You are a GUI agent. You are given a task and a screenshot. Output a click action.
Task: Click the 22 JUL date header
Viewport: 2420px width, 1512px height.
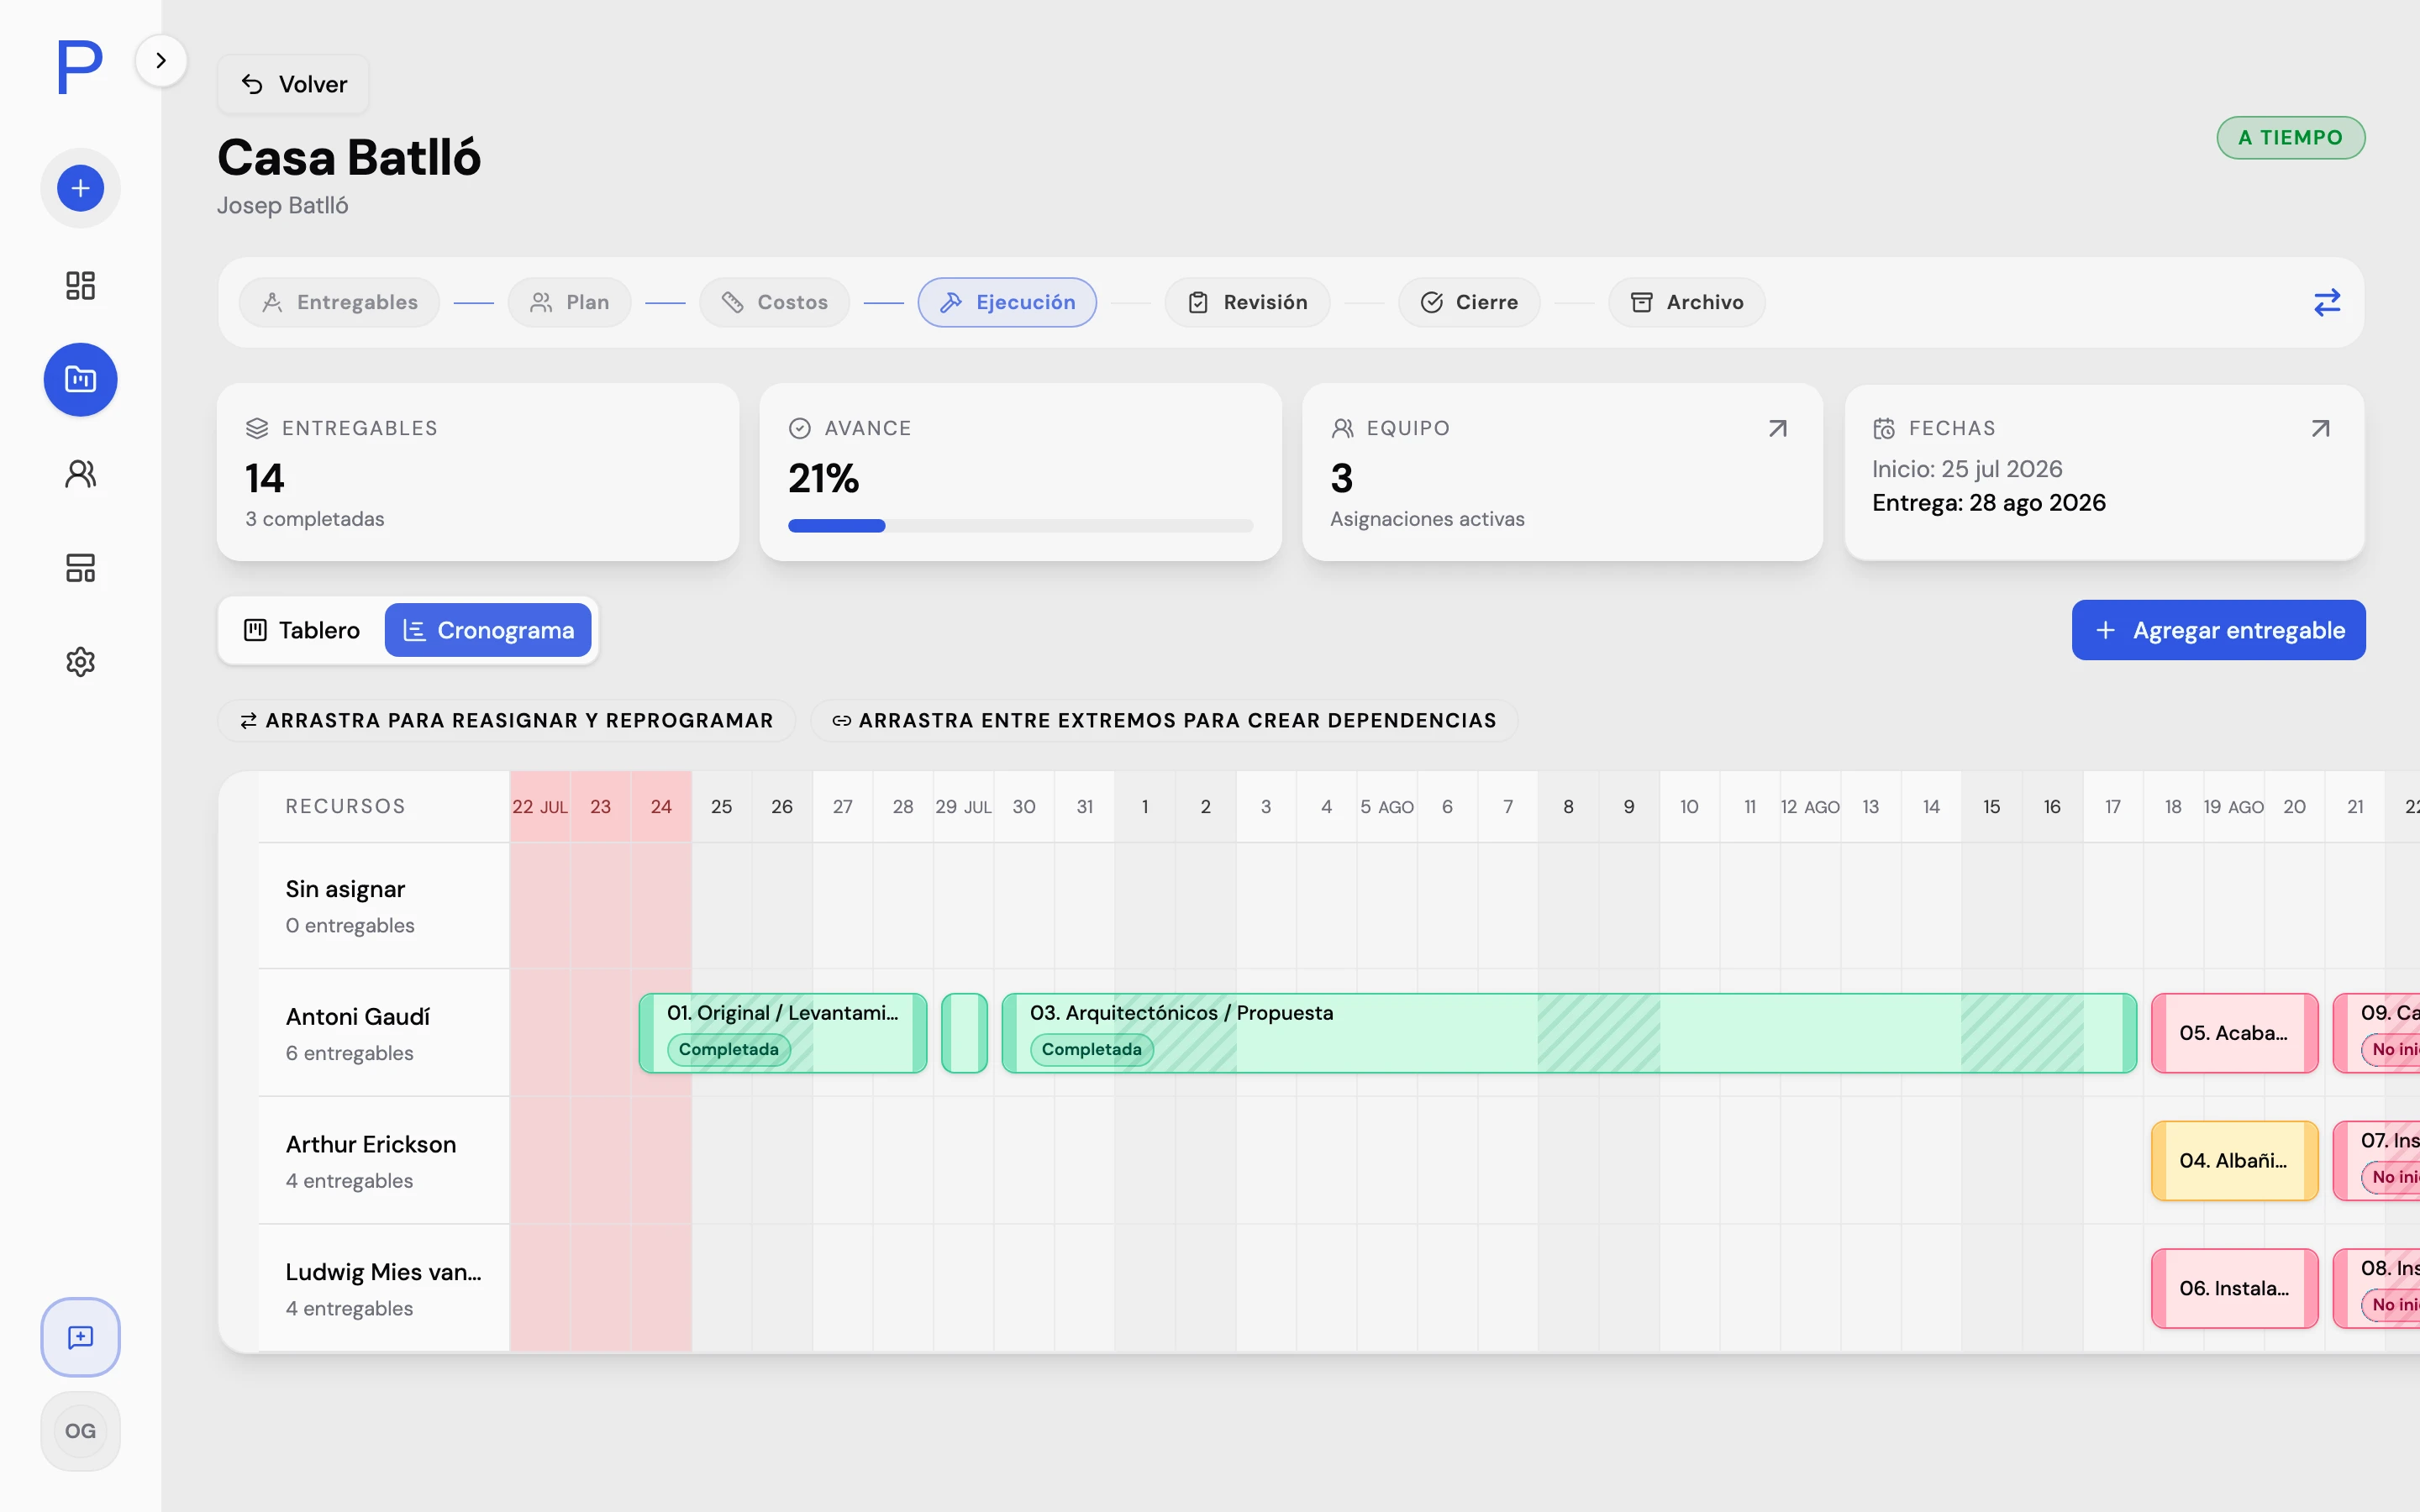tap(540, 806)
